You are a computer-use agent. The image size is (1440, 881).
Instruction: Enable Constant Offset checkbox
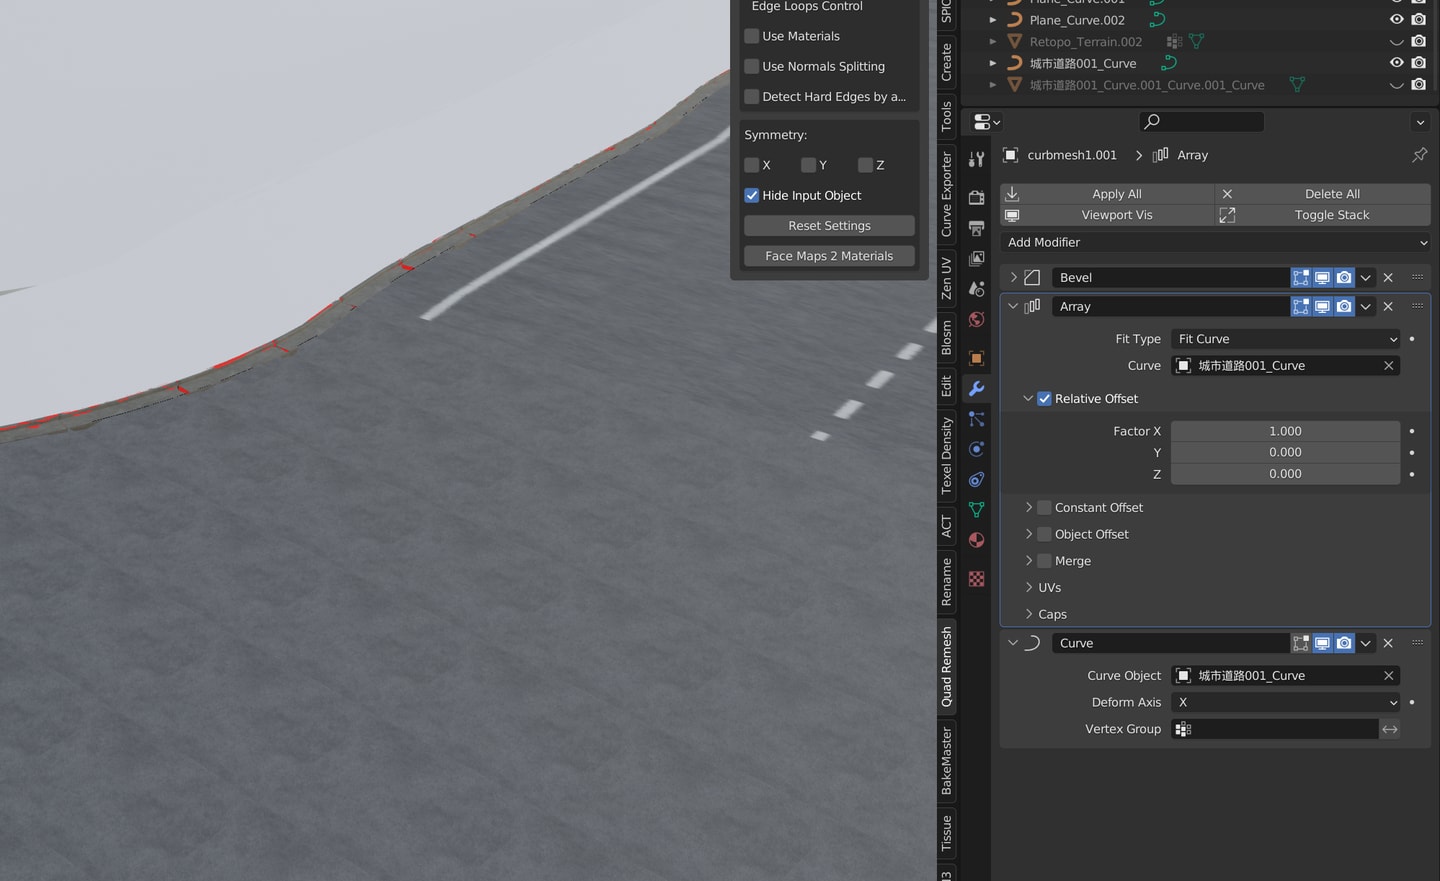[x=1044, y=507]
